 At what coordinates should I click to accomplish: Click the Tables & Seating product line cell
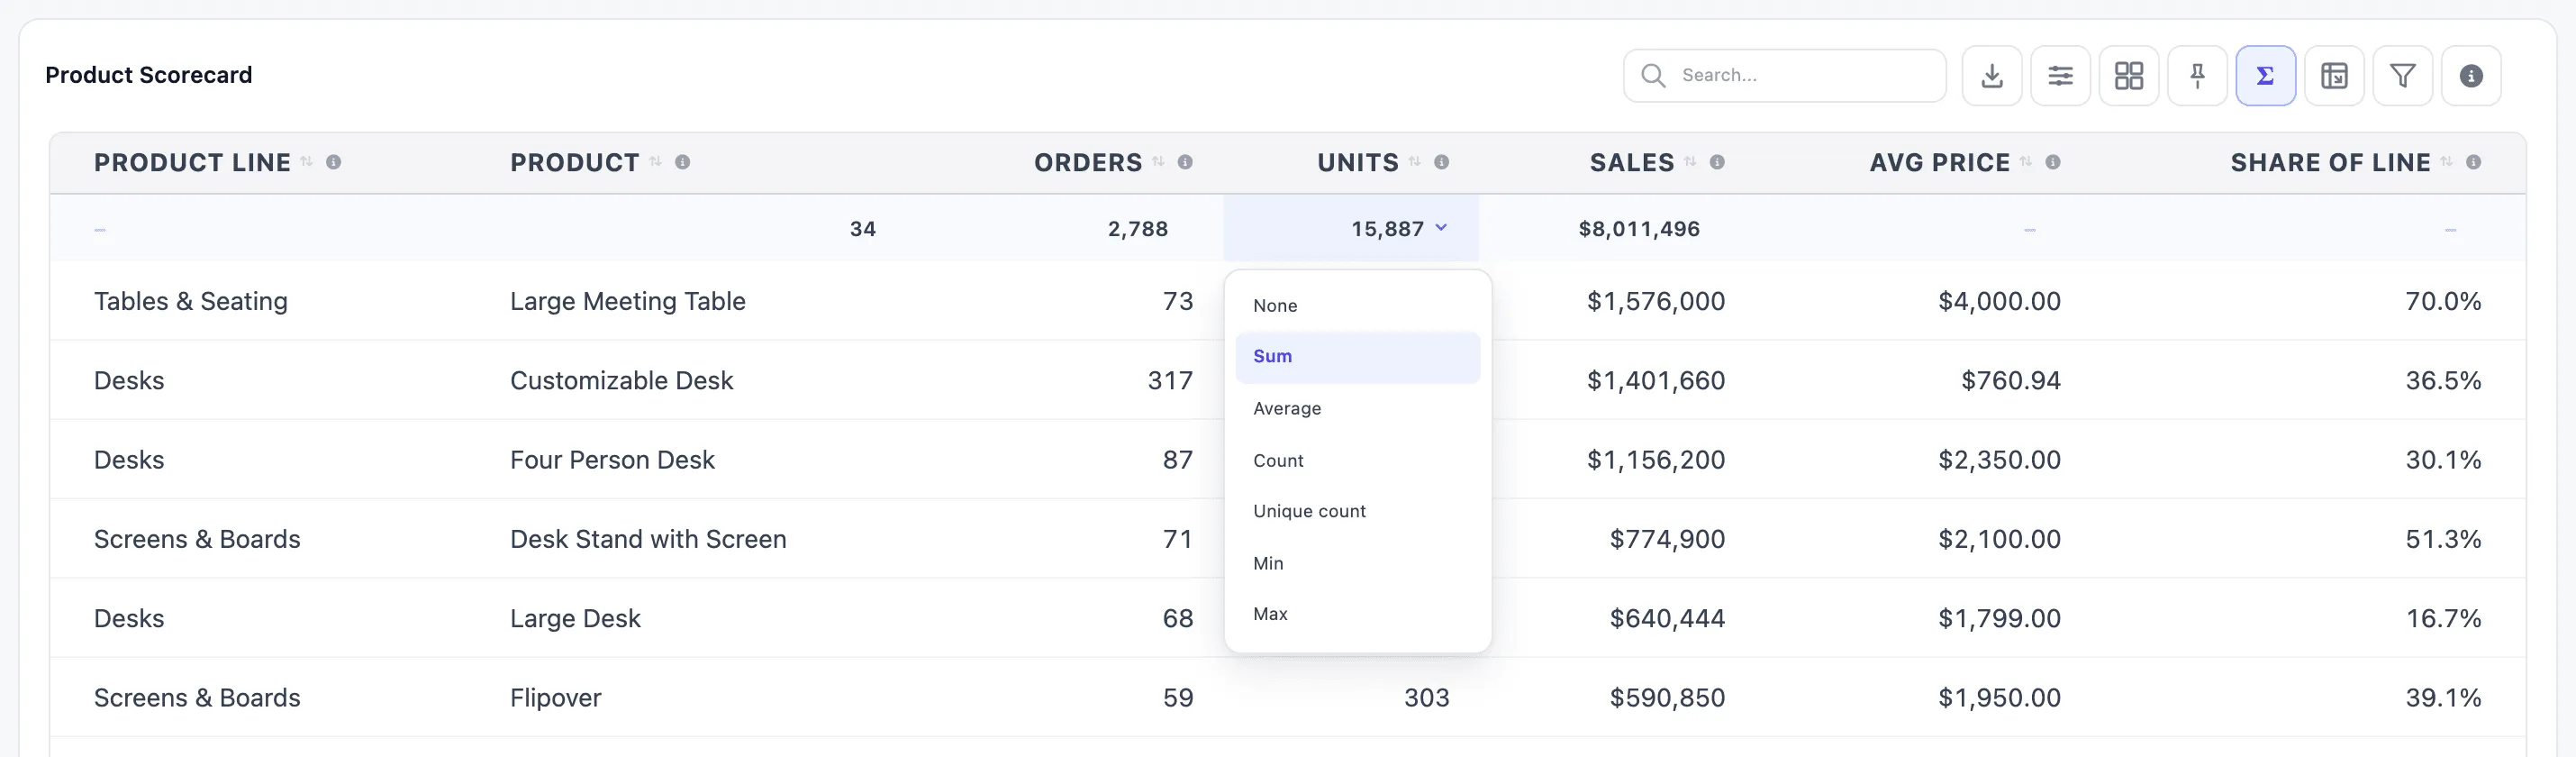click(191, 301)
